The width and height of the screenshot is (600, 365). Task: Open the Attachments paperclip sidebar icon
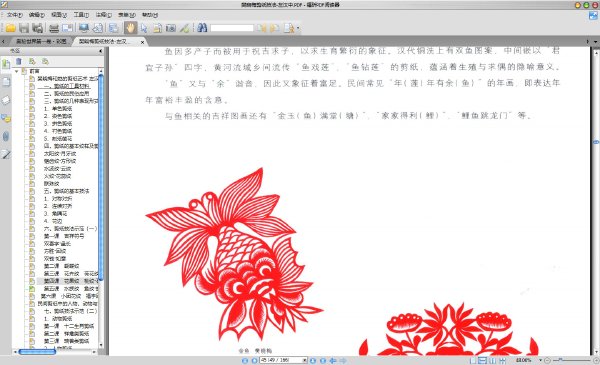click(x=6, y=136)
